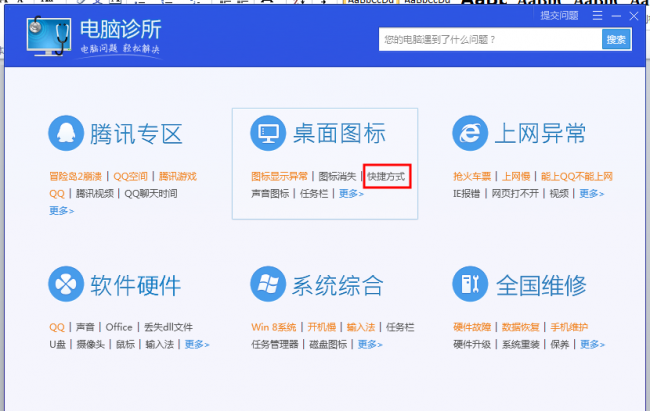The image size is (650, 411).
Task: Click the 腾讯专区 penguin icon
Action: (66, 133)
